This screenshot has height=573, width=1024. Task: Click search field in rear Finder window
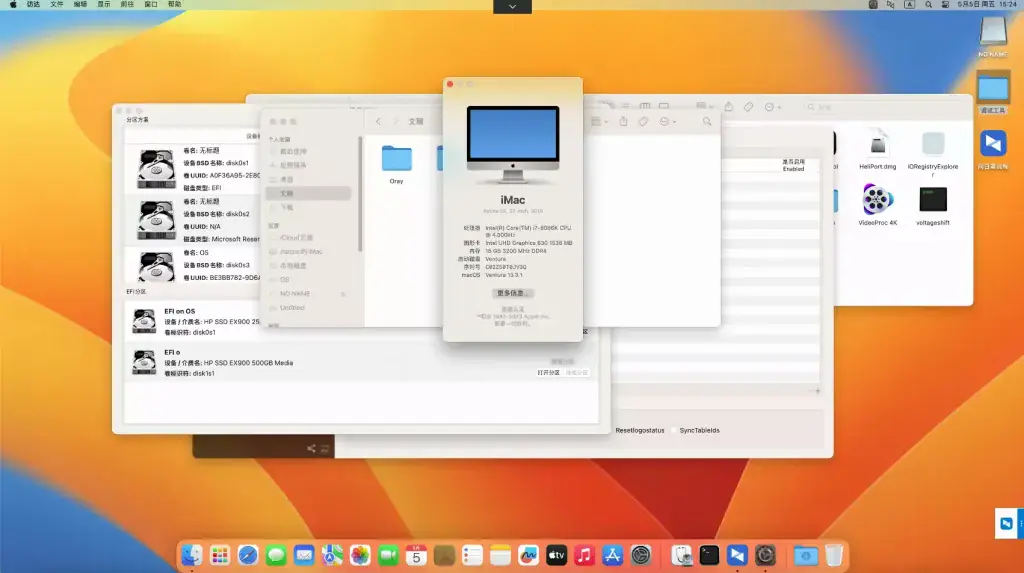(x=882, y=107)
